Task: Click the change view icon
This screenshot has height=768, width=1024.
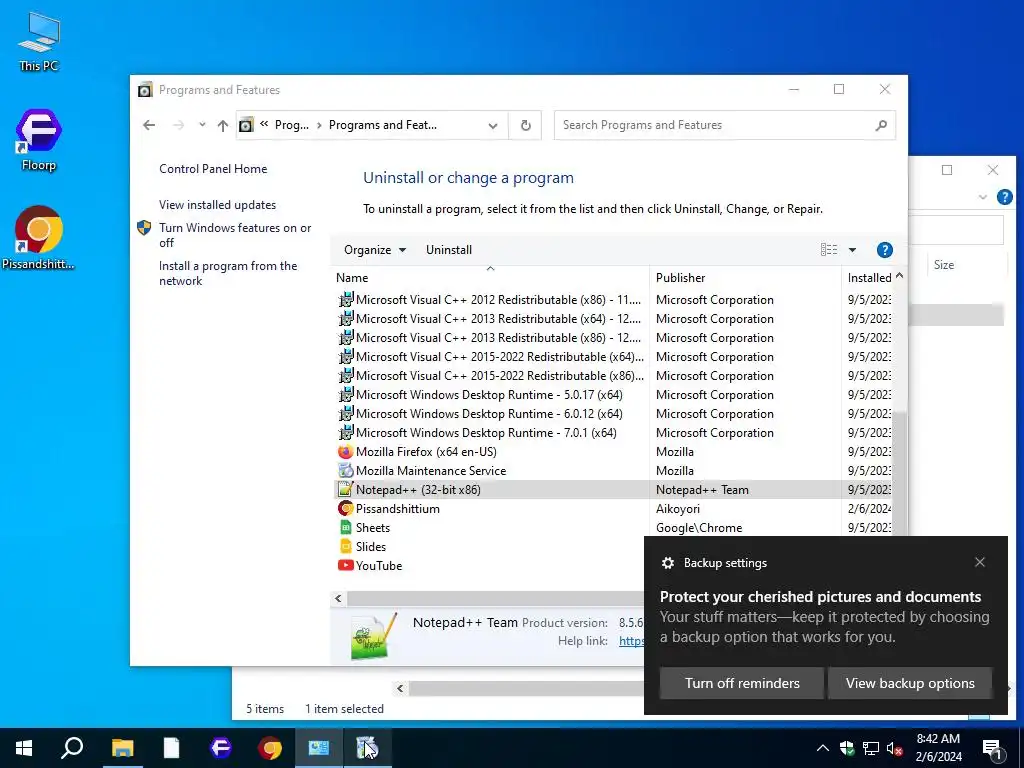Action: pyautogui.click(x=829, y=250)
